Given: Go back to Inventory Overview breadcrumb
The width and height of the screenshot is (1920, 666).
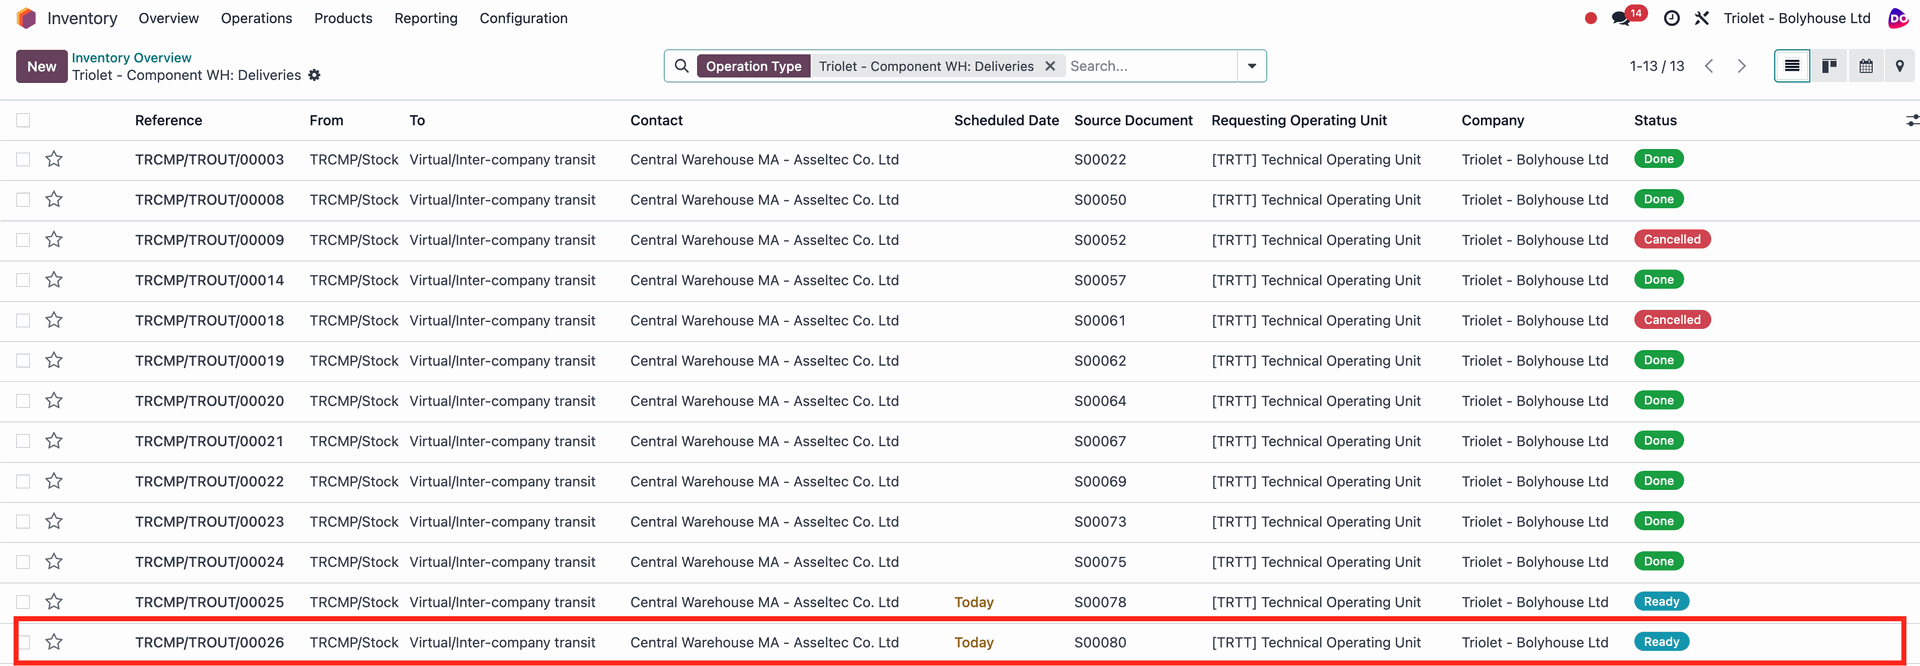Looking at the screenshot, I should point(131,58).
